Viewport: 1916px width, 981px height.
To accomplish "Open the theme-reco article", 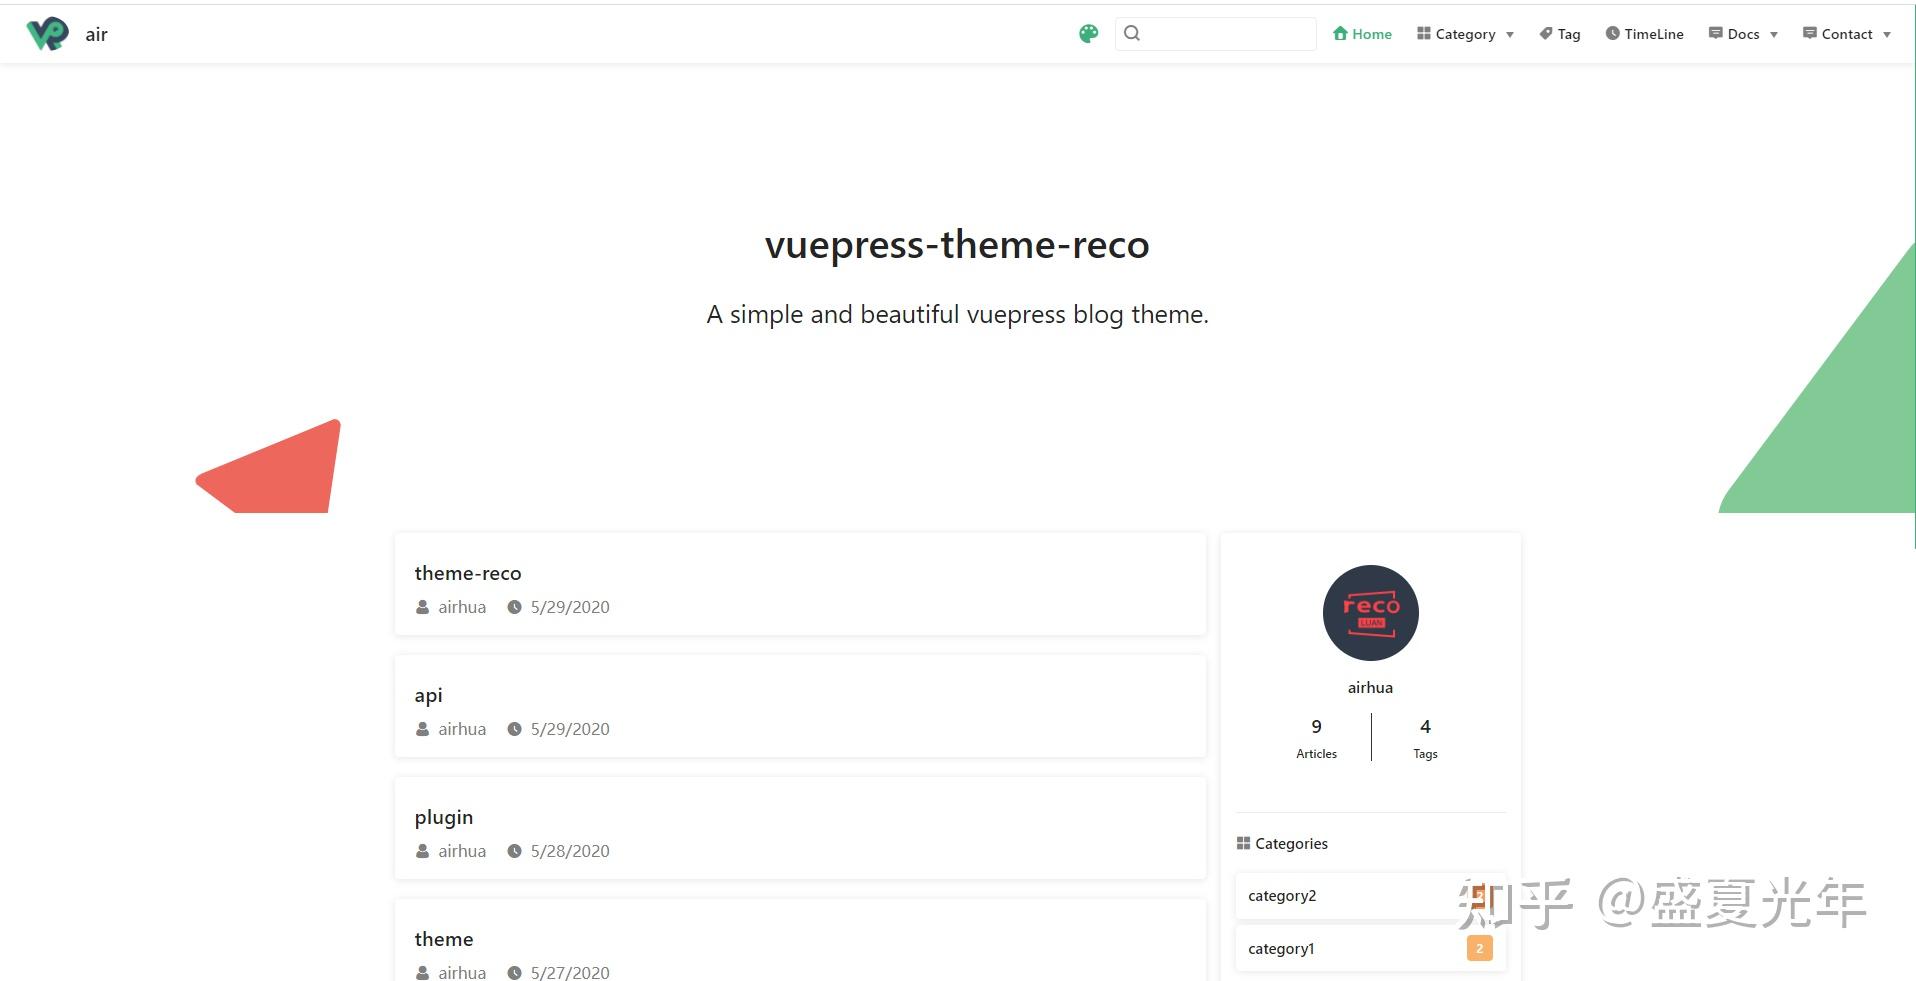I will [x=468, y=573].
